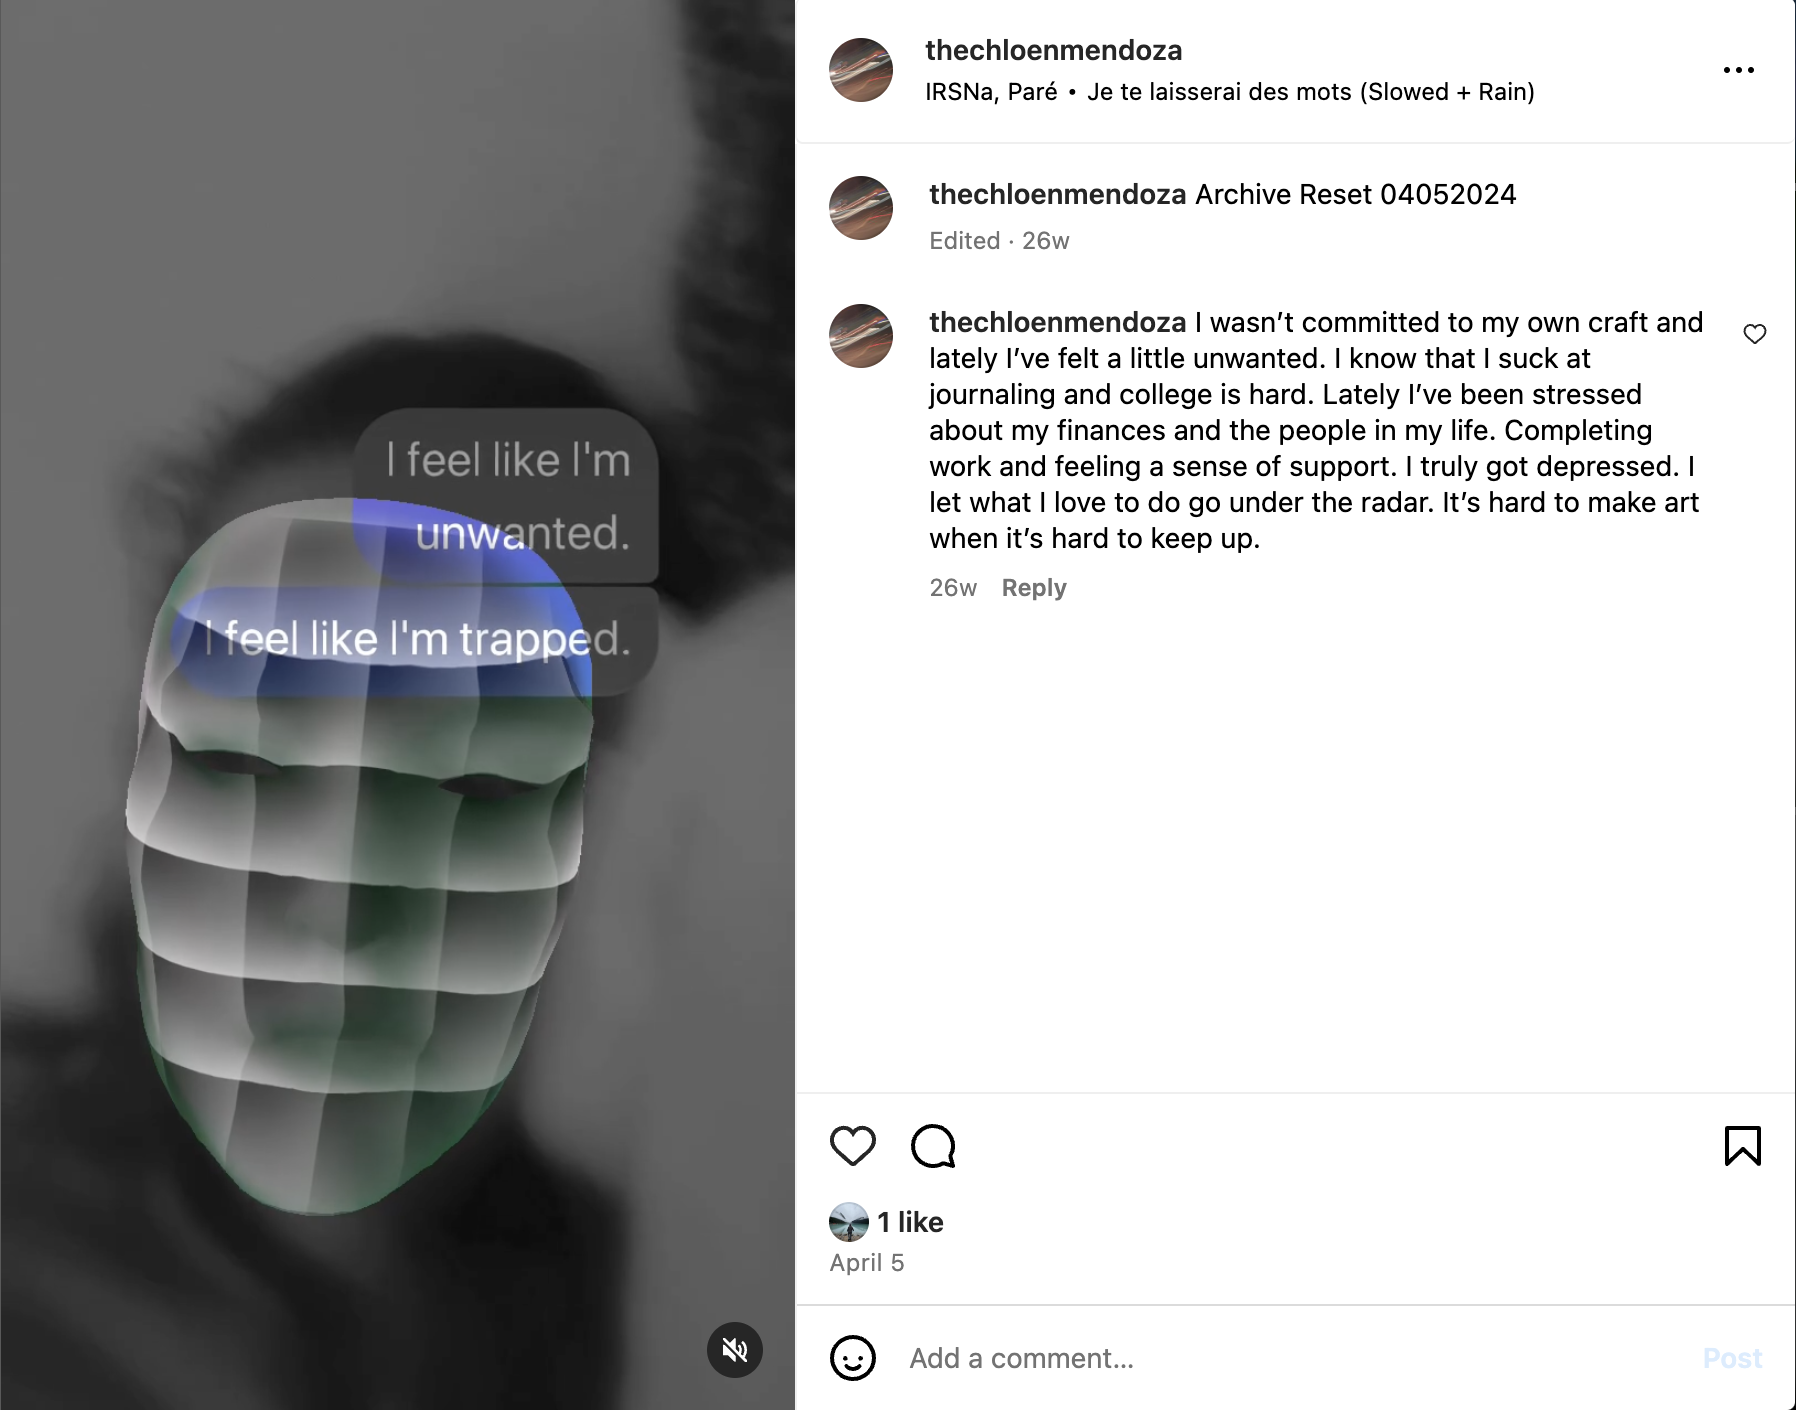1796x1410 pixels.
Task: Click the comment speech bubble icon
Action: tap(934, 1146)
